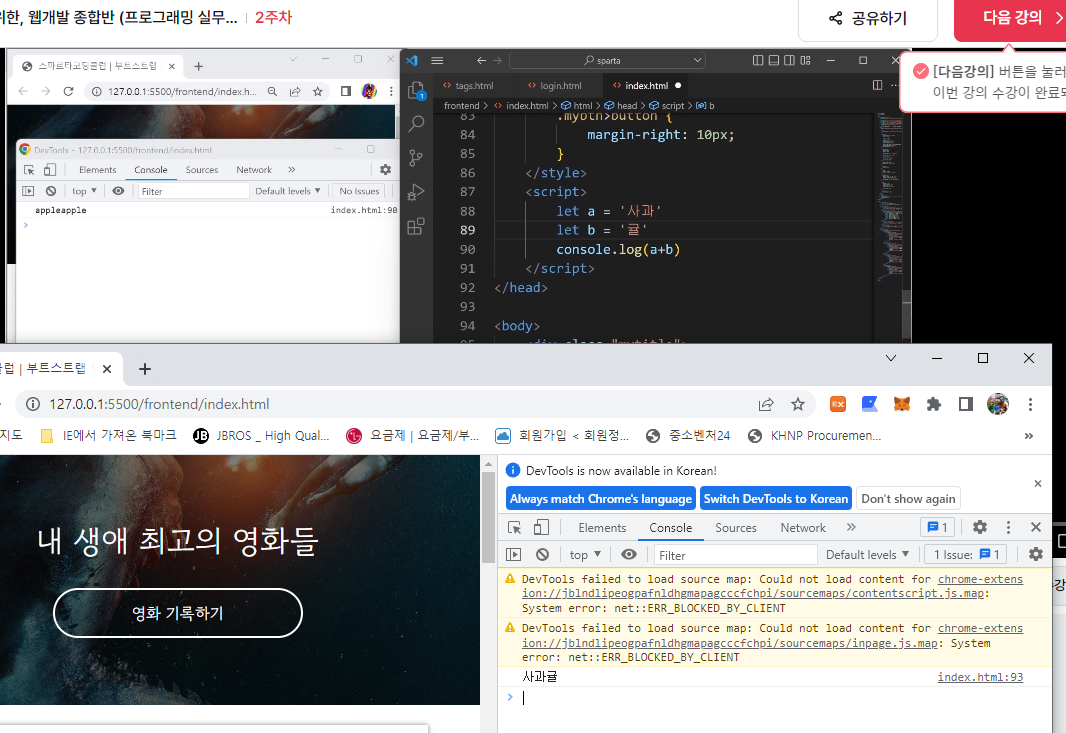Screen dimensions: 1066x733
Task: Click the 영화 기록하기 button
Action: (177, 613)
